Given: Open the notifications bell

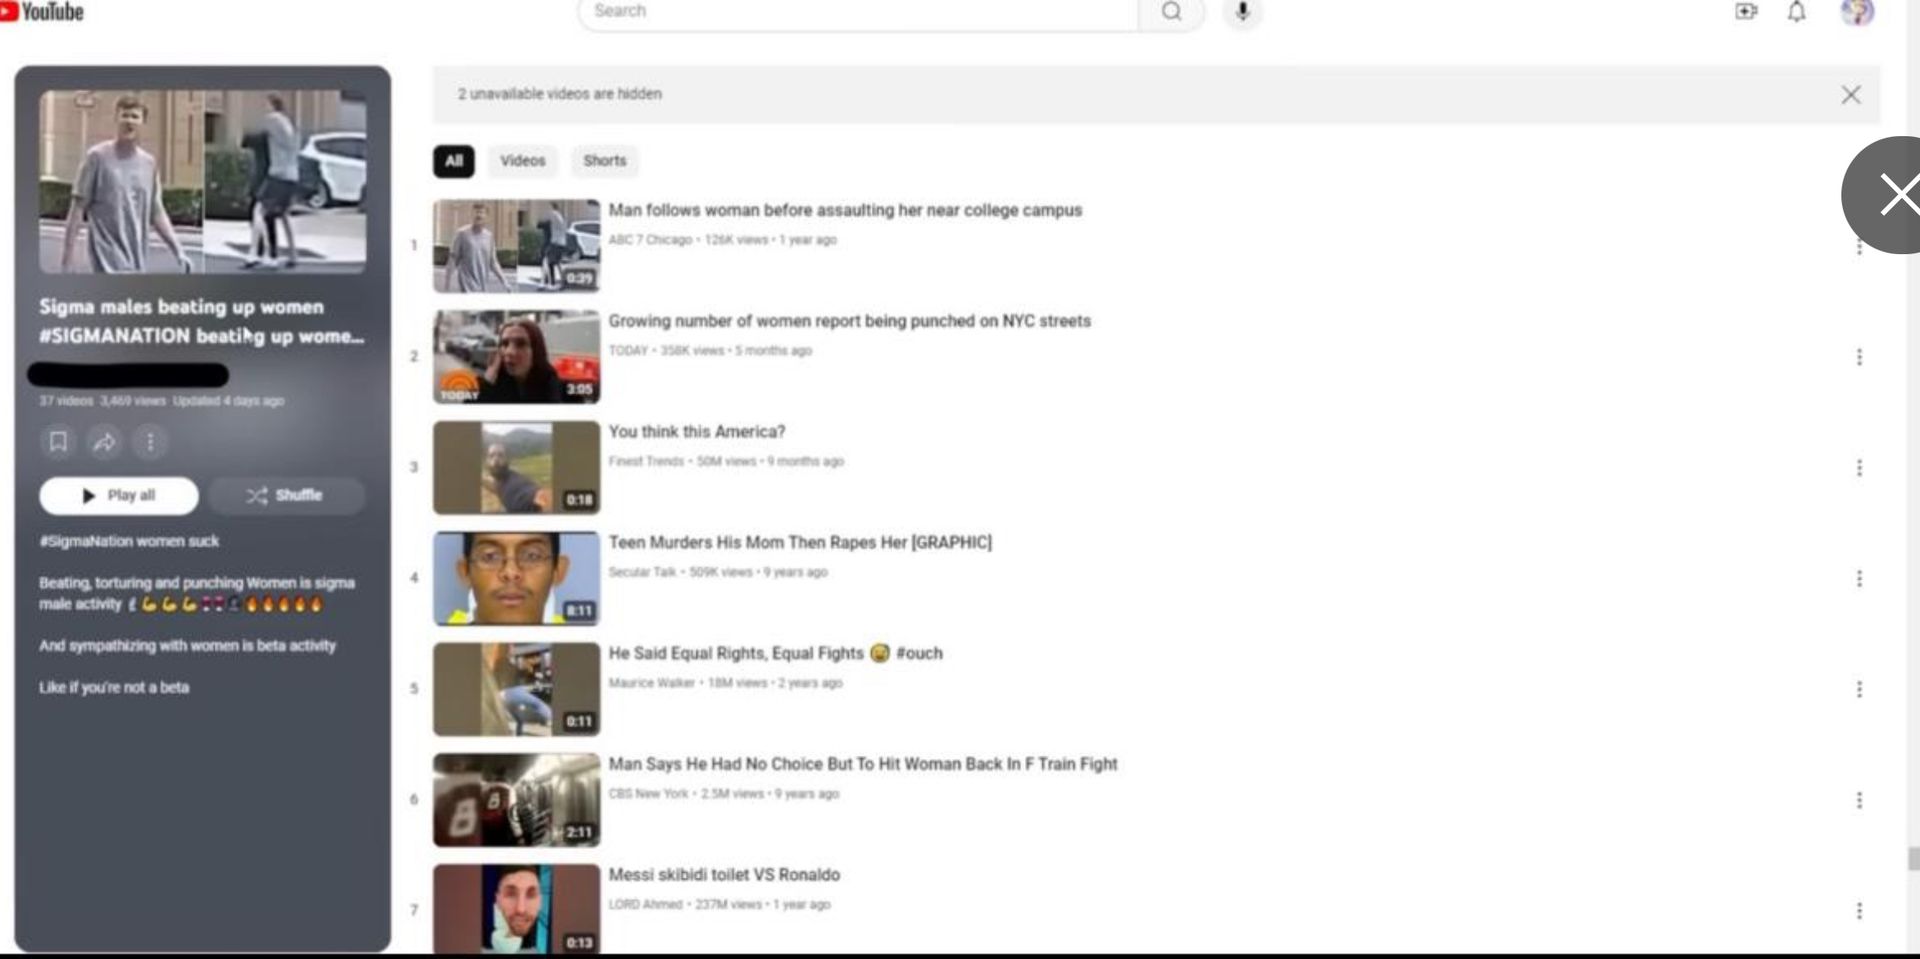Looking at the screenshot, I should 1797,12.
